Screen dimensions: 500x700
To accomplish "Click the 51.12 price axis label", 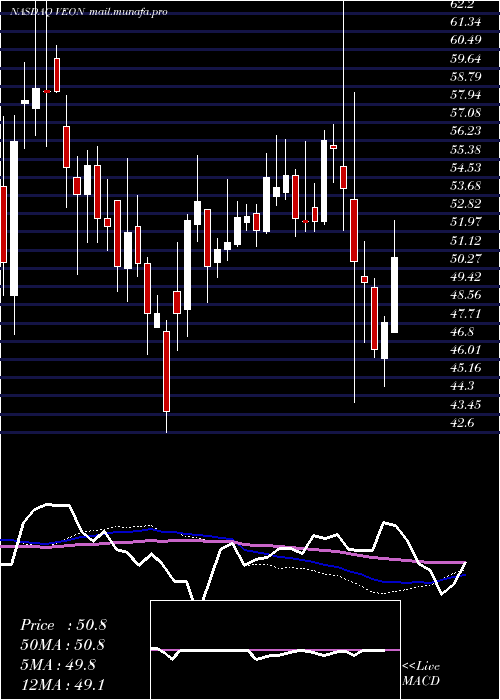I will click(x=466, y=241).
